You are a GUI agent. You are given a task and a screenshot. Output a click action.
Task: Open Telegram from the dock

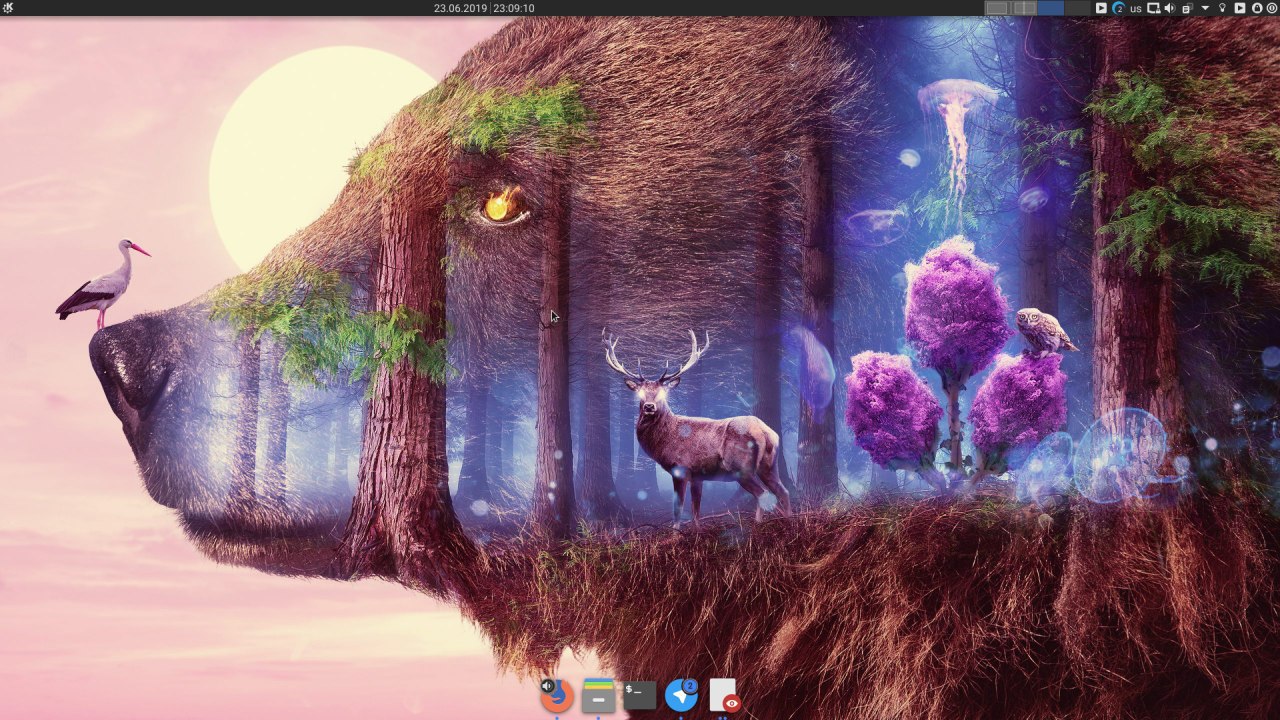coord(681,695)
